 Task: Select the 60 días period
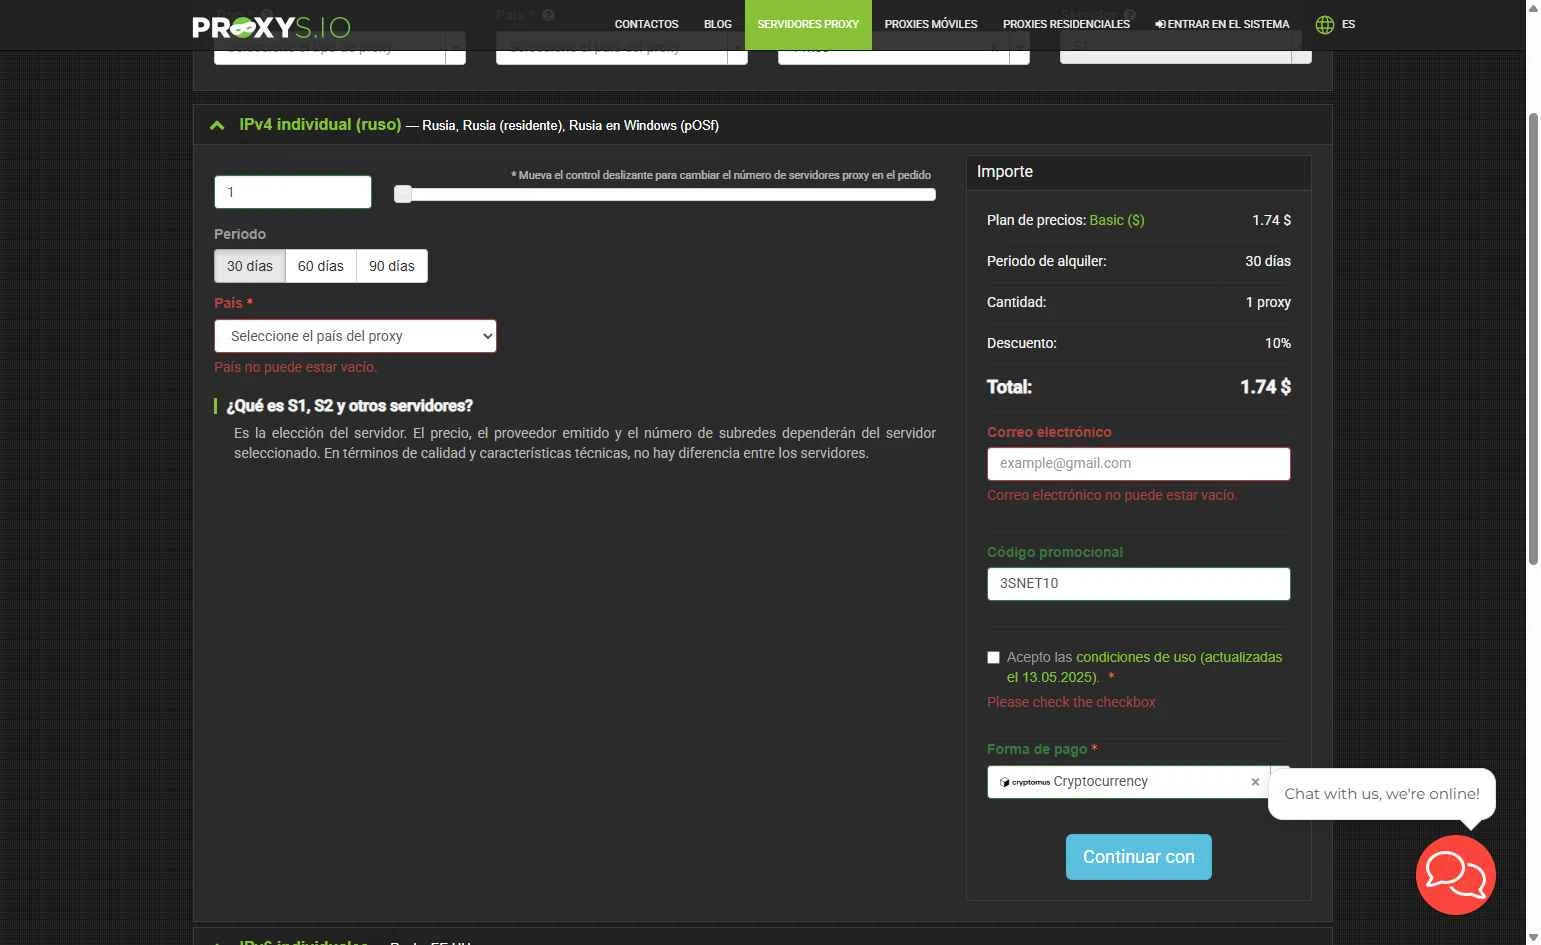[x=320, y=266]
